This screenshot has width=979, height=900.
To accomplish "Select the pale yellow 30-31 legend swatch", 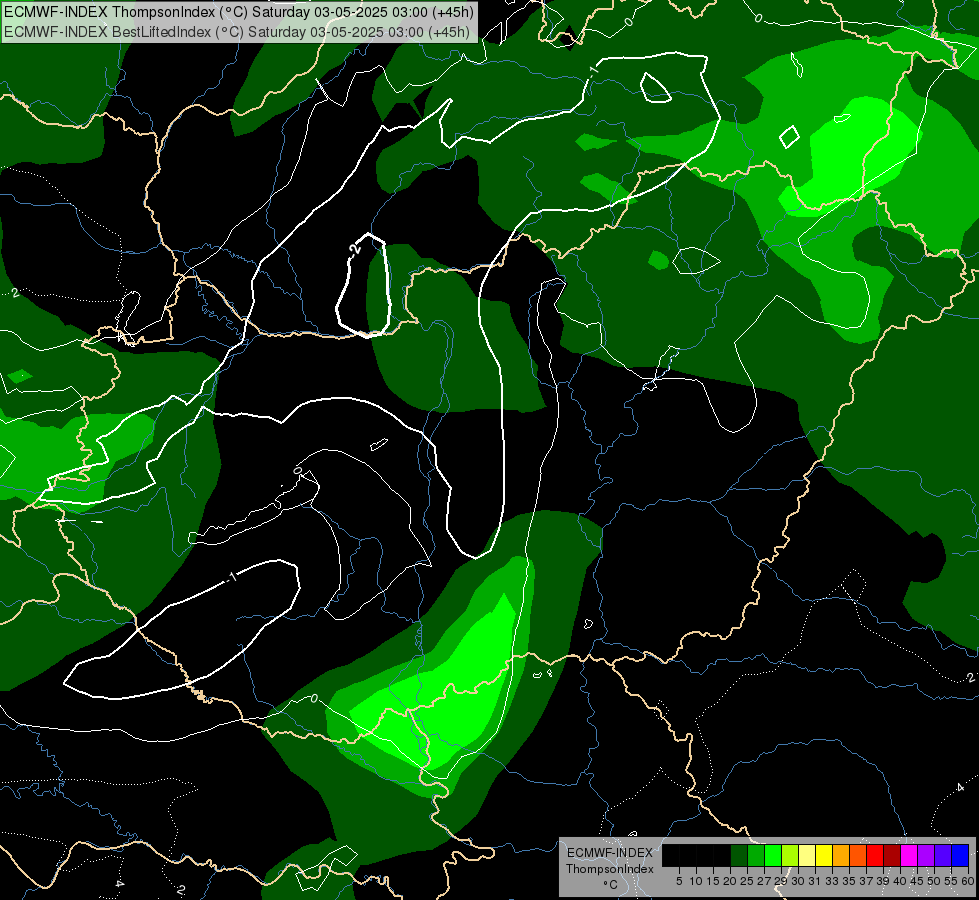I will click(807, 855).
